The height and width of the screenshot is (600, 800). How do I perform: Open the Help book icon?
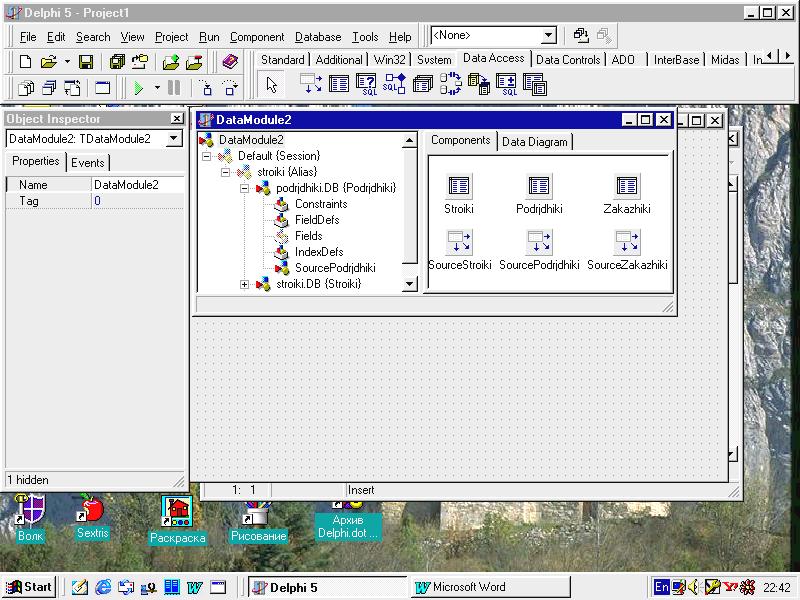pyautogui.click(x=230, y=62)
